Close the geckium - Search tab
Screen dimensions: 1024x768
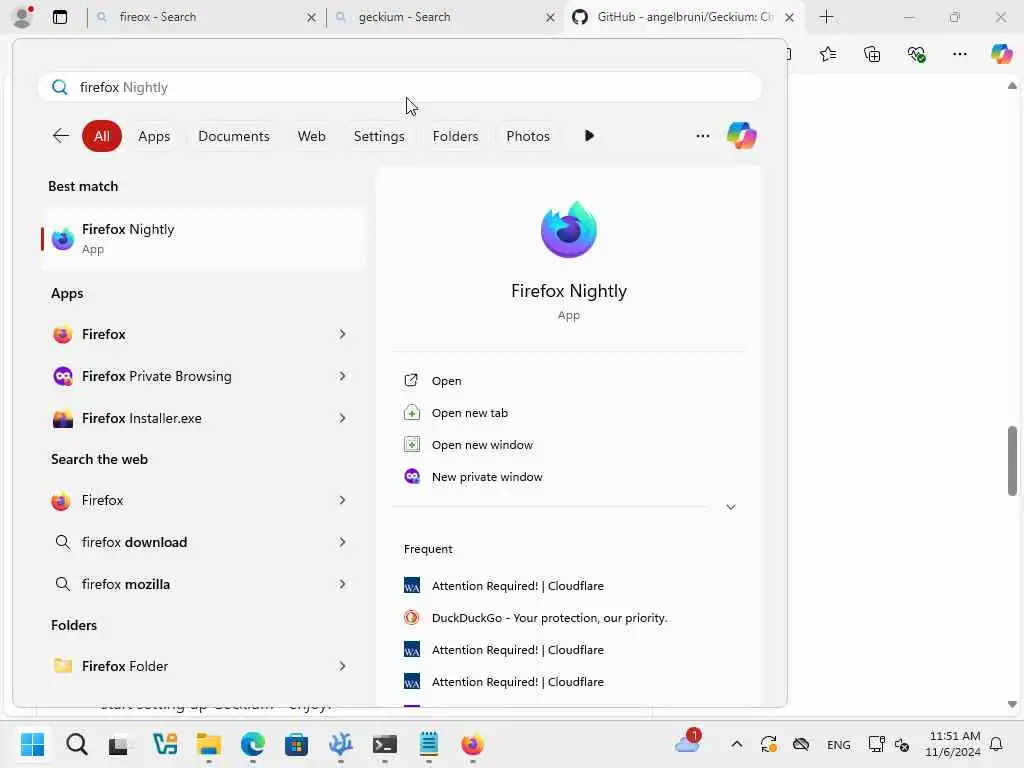551,18
